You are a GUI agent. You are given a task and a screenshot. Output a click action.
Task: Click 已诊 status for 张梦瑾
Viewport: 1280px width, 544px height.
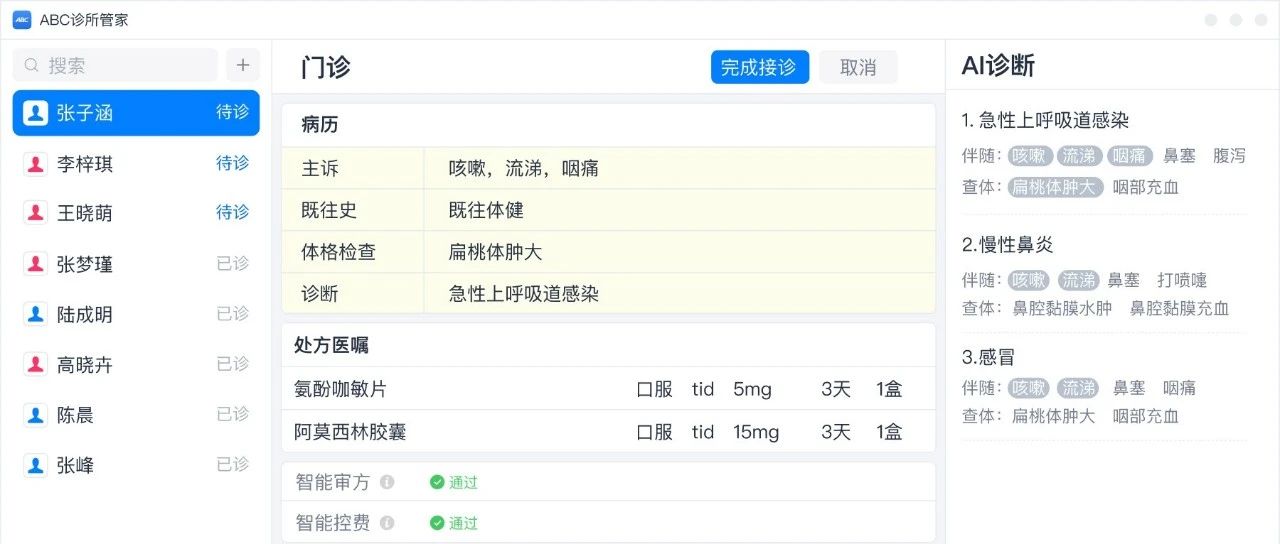(233, 263)
